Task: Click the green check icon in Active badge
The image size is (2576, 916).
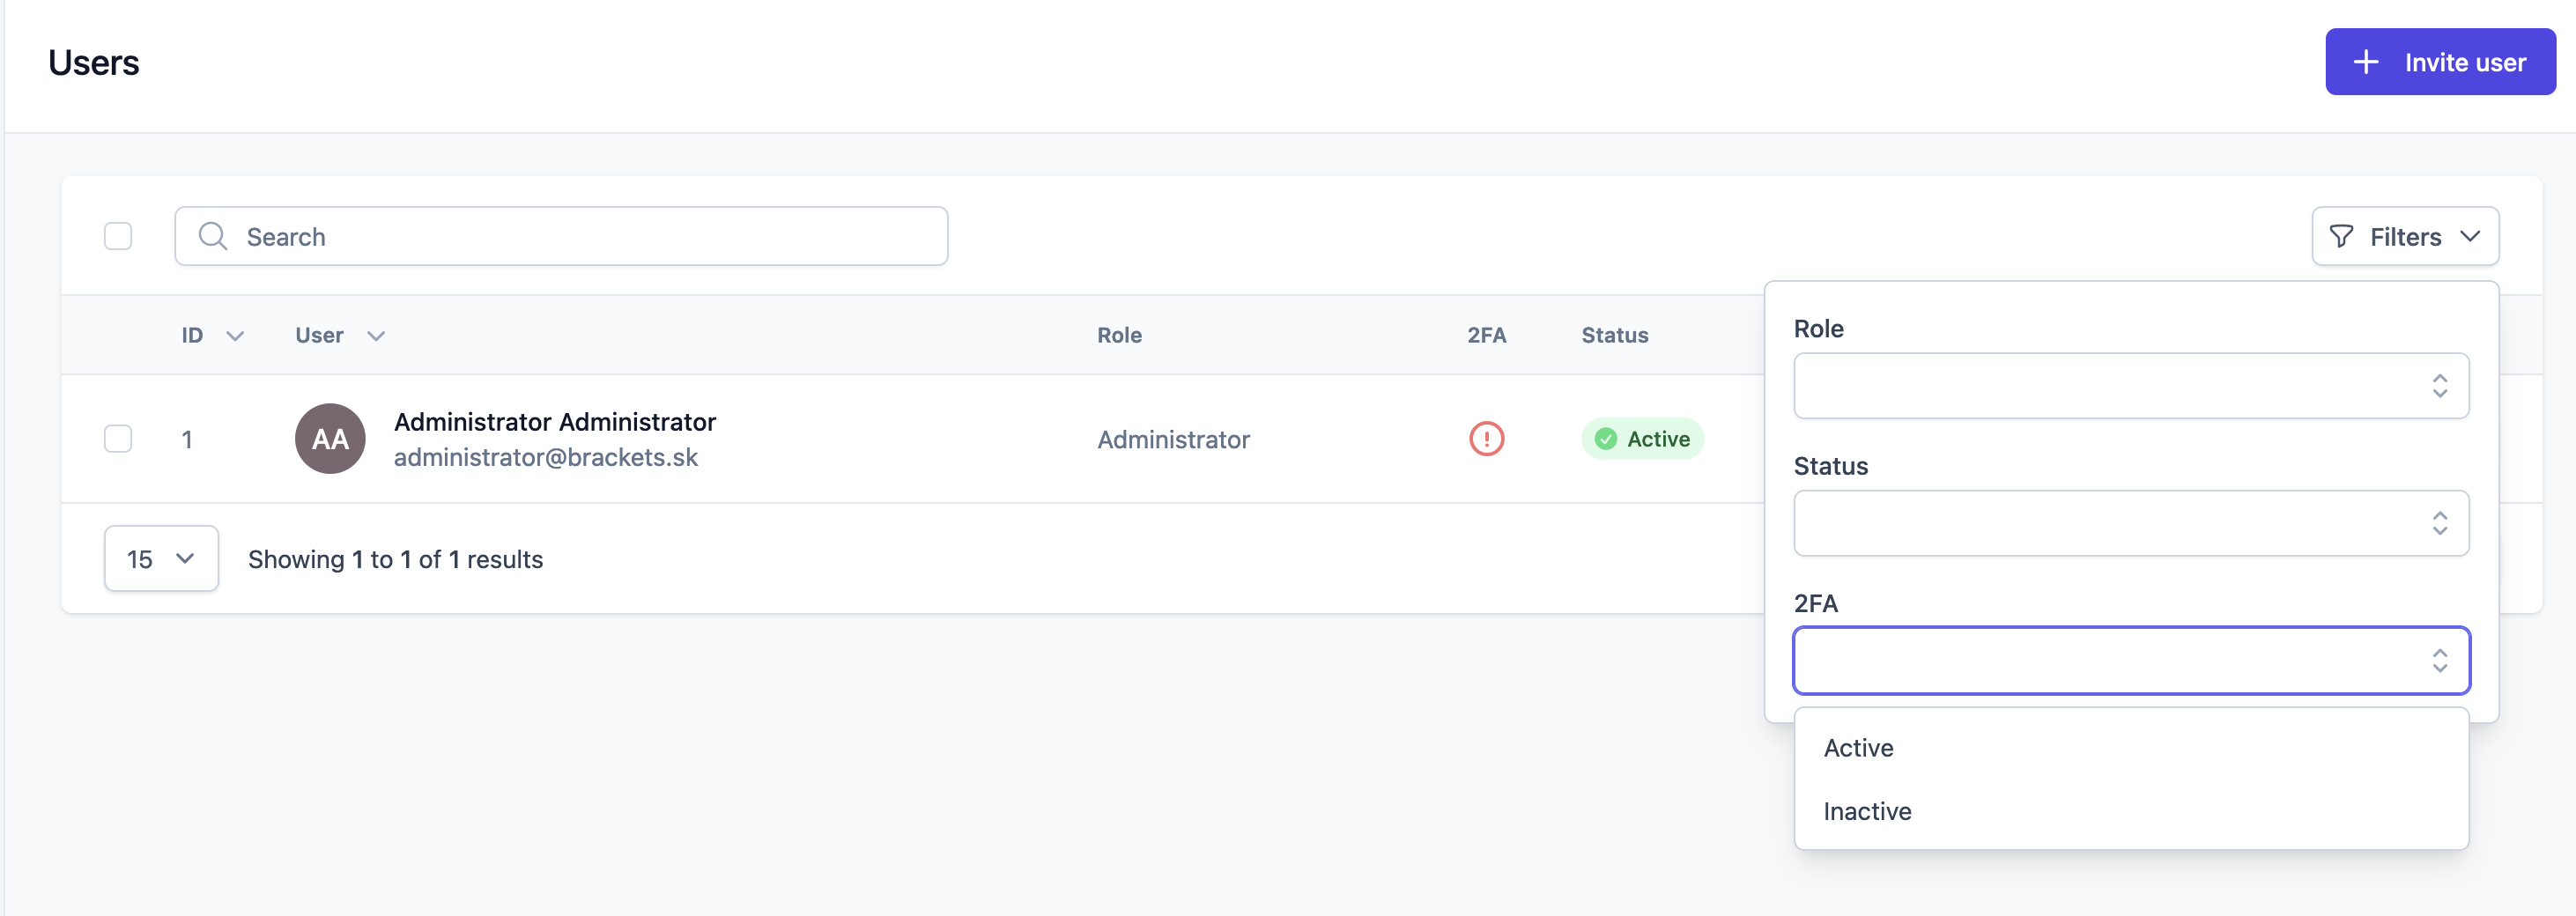Action: [x=1606, y=439]
